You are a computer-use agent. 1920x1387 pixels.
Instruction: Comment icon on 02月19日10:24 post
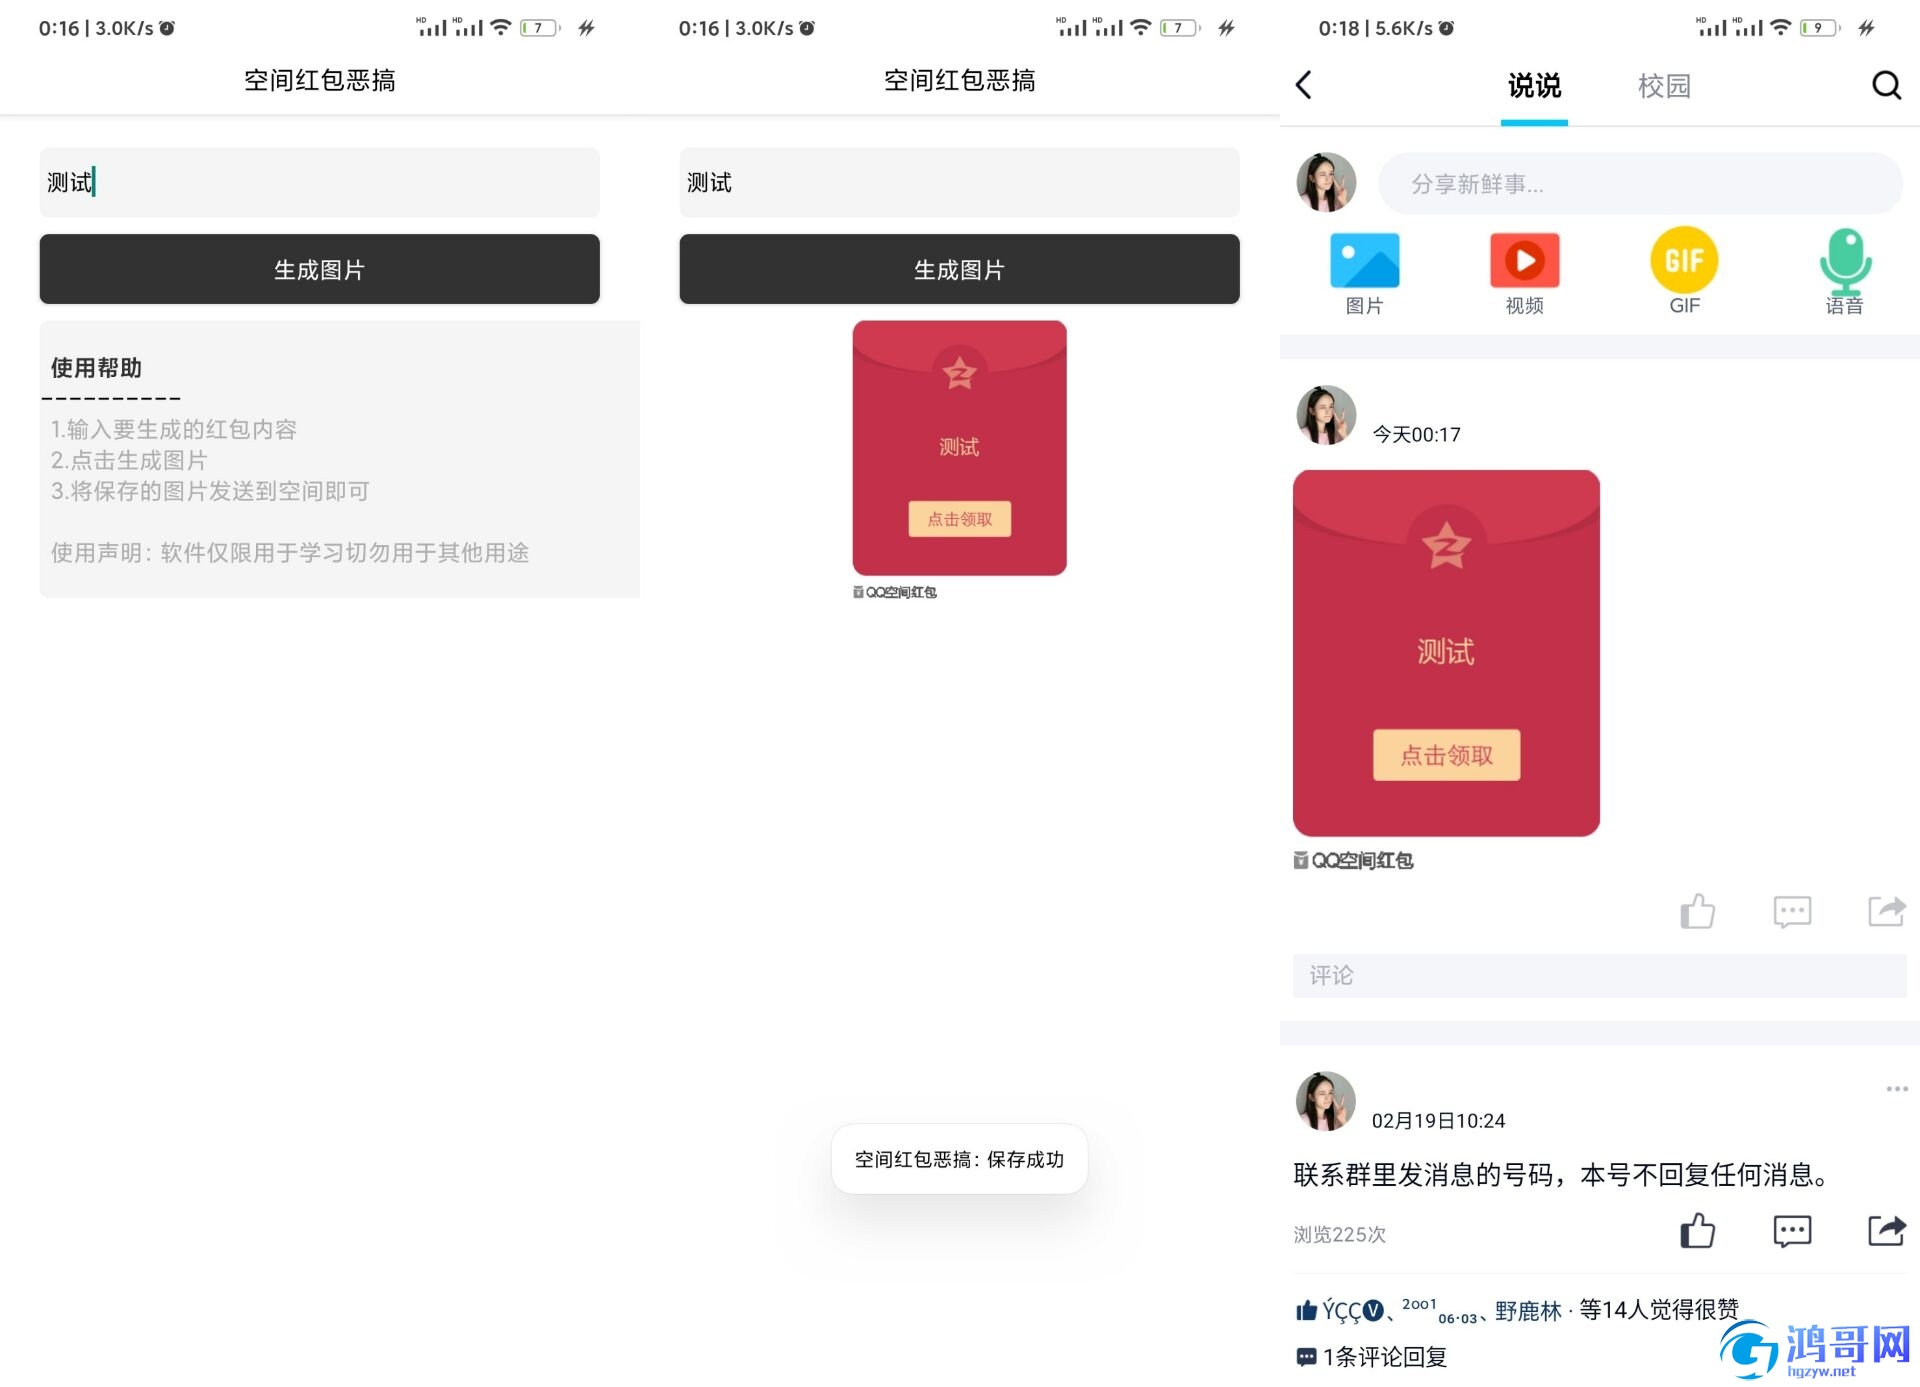click(x=1792, y=1231)
